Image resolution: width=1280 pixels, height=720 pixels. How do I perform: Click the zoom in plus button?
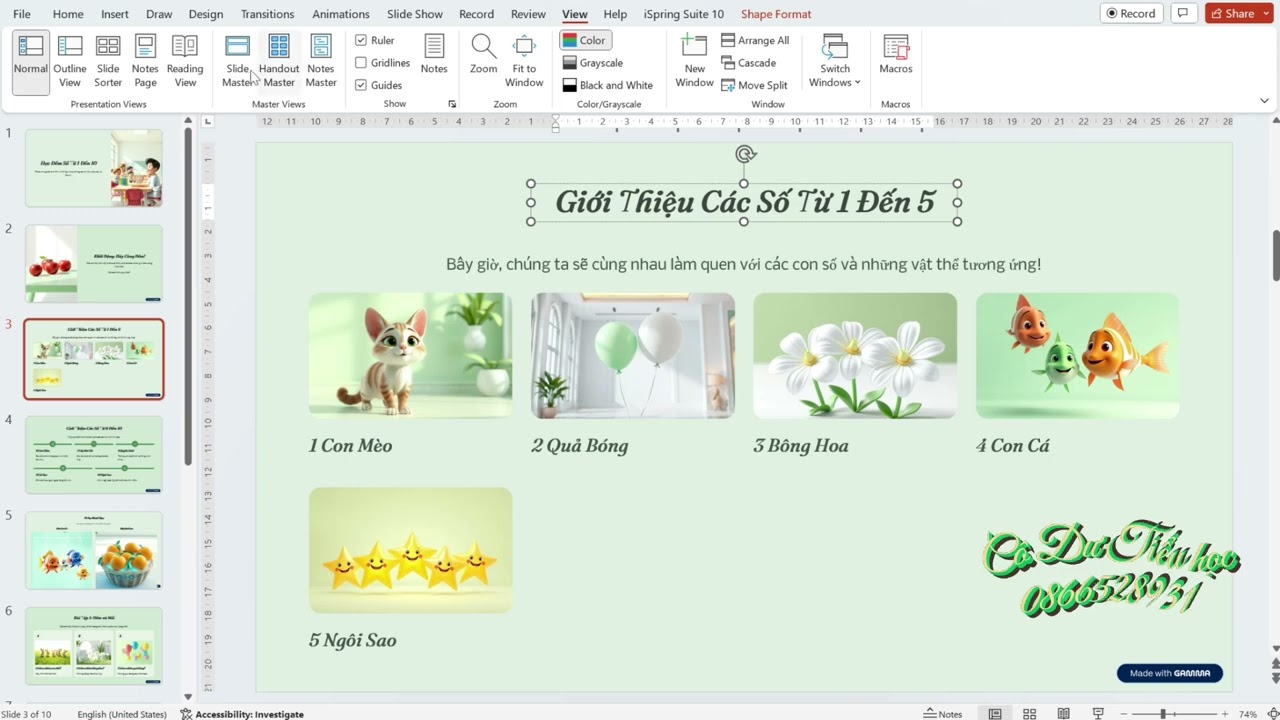(1225, 714)
